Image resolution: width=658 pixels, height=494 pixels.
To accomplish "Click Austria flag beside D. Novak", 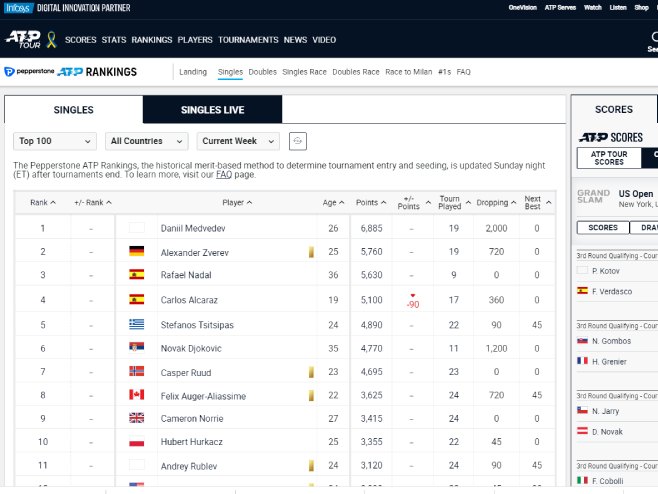I will coord(582,431).
